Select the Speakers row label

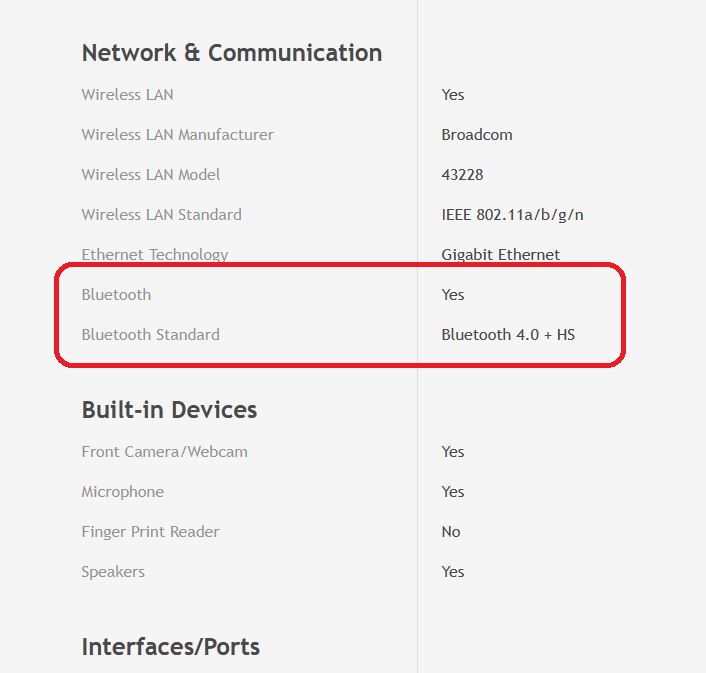(113, 572)
